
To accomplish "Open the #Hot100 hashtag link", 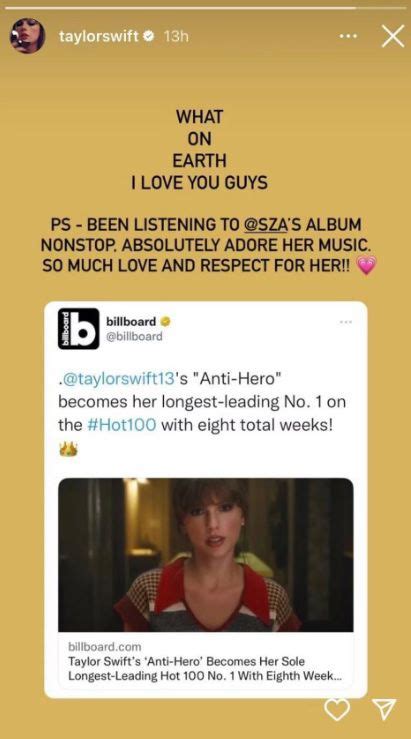I will (122, 425).
